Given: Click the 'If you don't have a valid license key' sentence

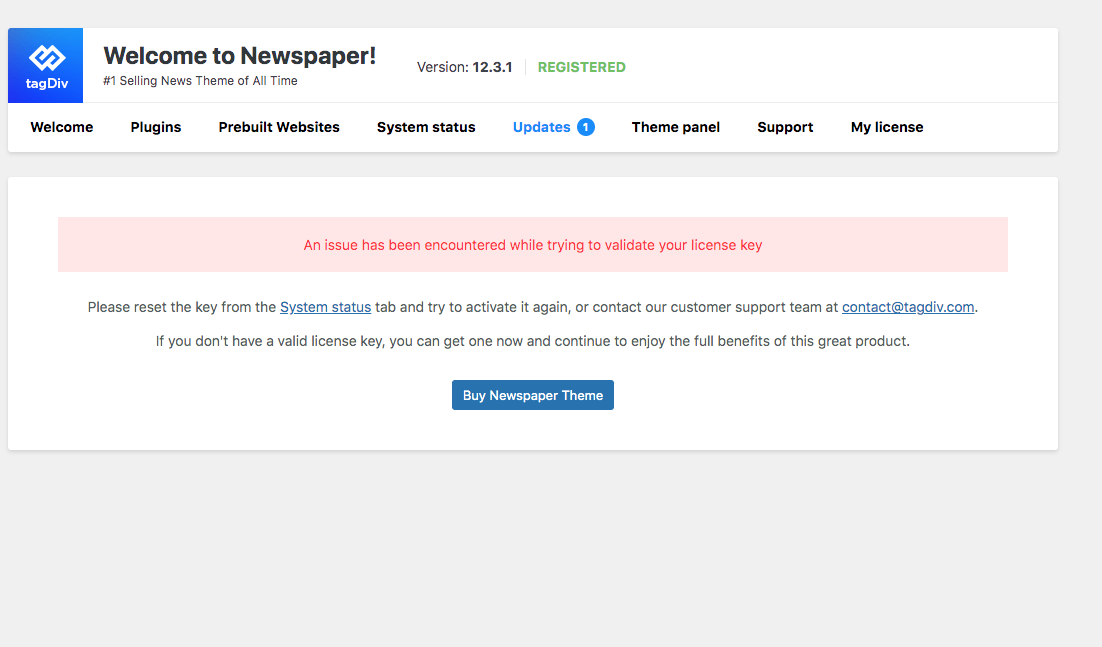Looking at the screenshot, I should (x=533, y=341).
